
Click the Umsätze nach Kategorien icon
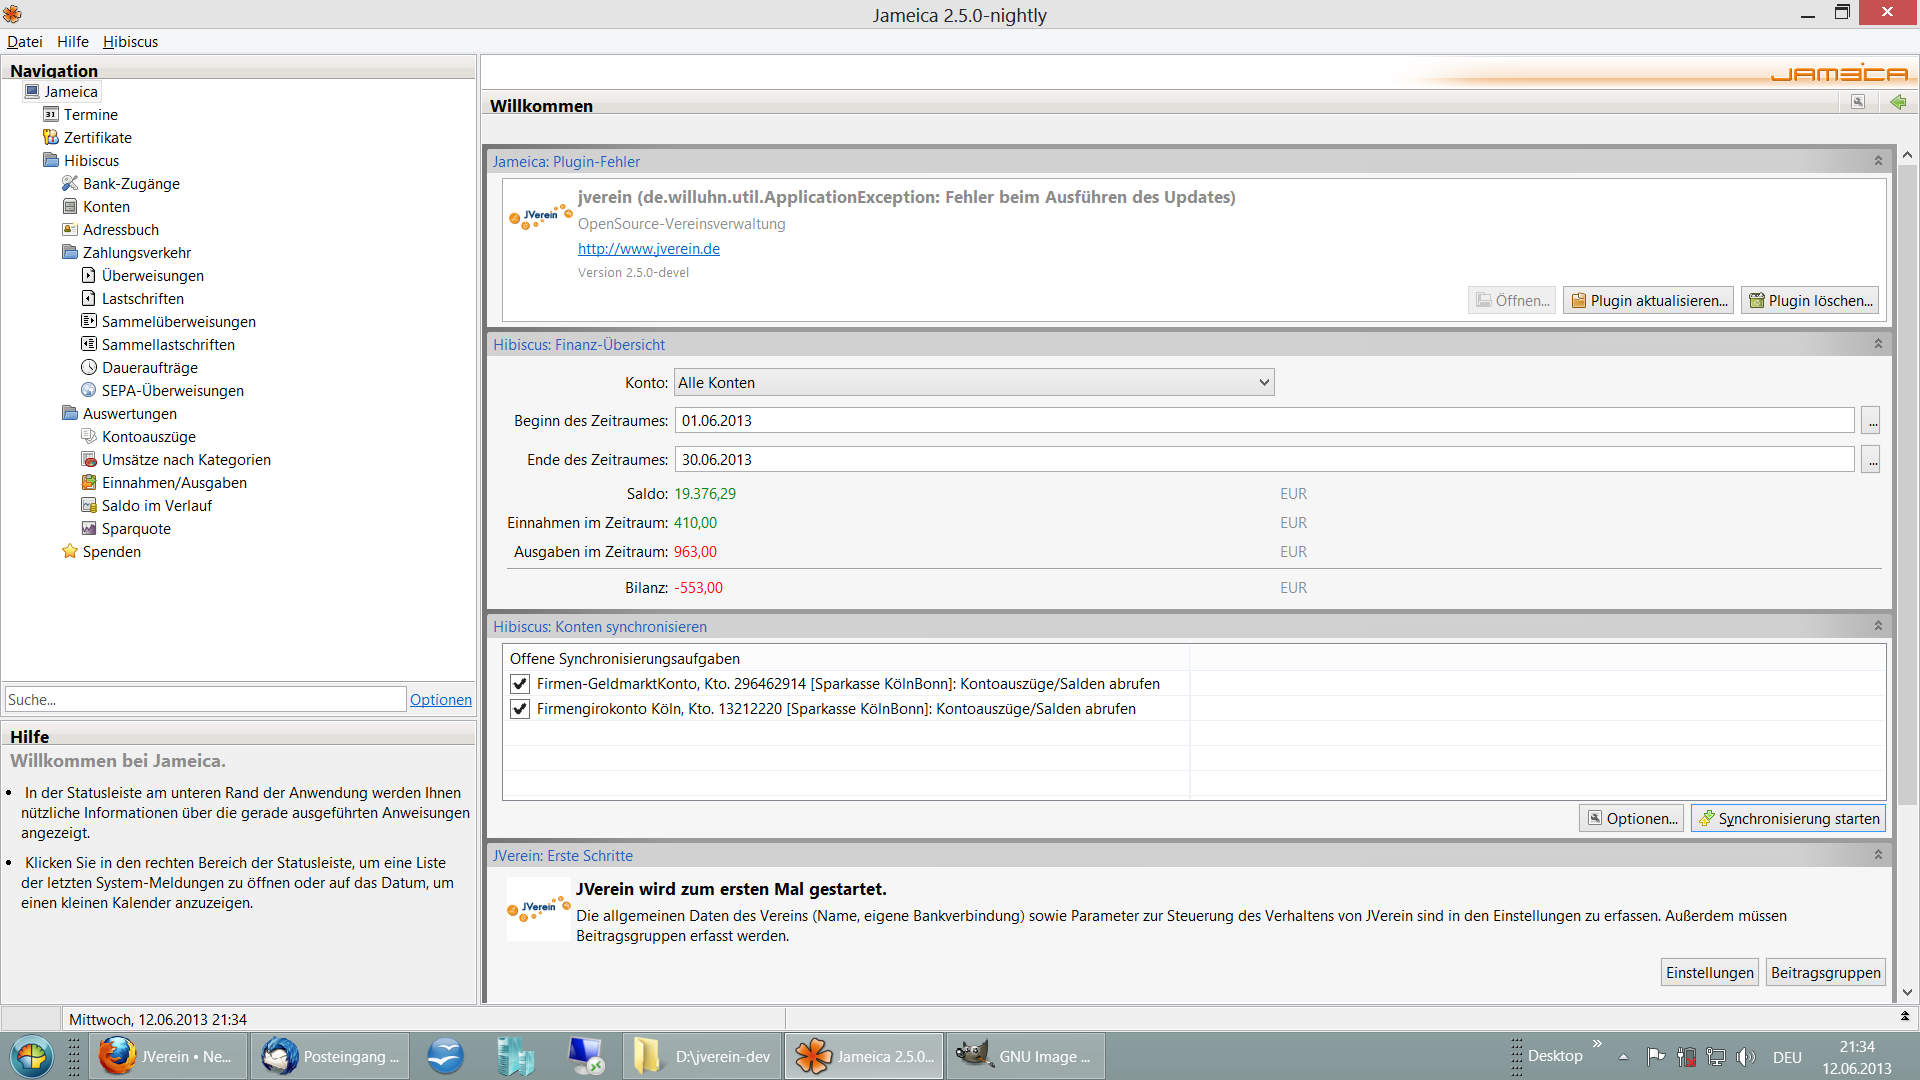click(x=89, y=459)
